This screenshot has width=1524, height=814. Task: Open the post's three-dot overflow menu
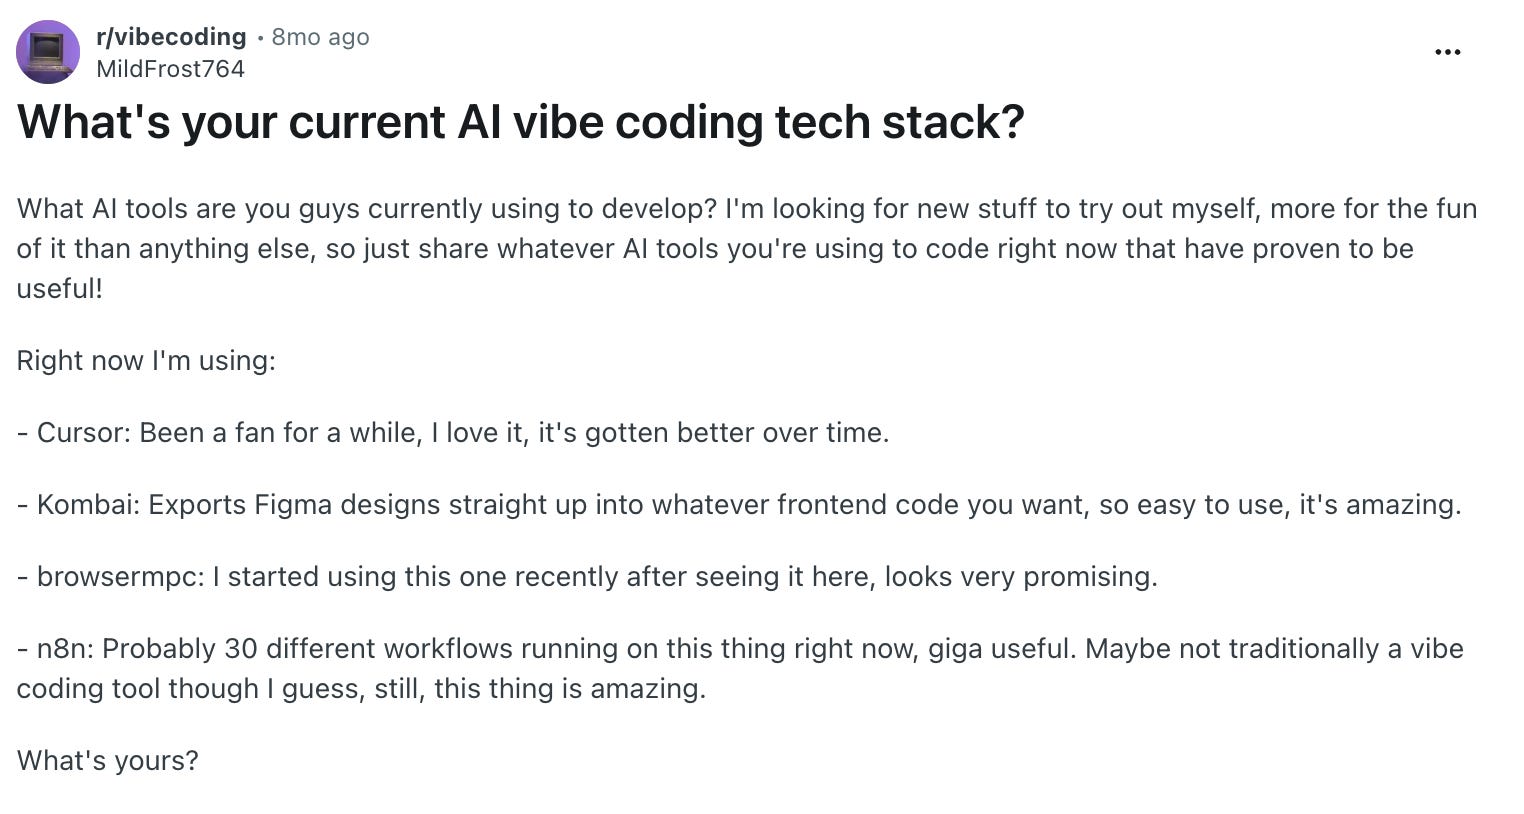1447,52
